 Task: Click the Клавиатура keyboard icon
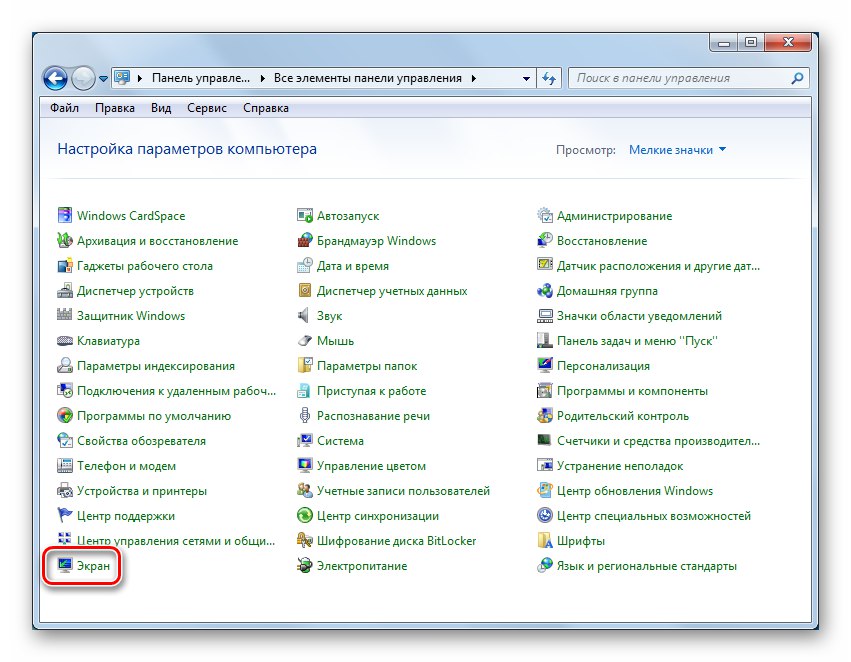(65, 341)
